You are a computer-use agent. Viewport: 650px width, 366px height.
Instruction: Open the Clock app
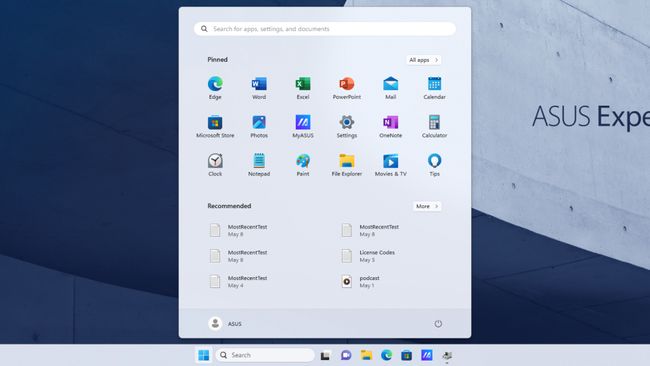click(215, 165)
